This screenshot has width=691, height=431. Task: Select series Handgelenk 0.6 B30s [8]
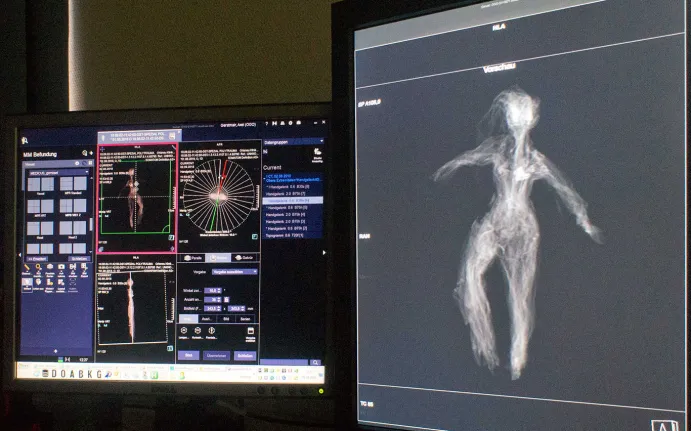click(293, 187)
